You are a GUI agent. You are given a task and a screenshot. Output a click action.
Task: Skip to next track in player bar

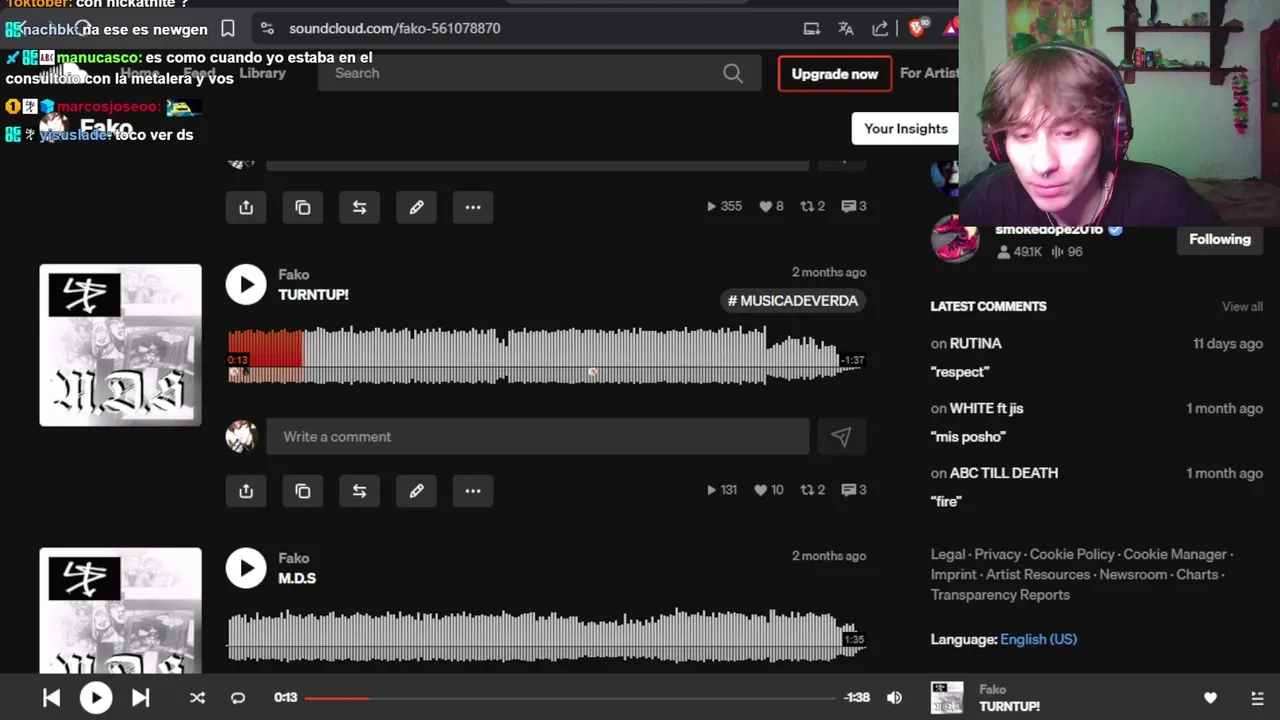(140, 698)
